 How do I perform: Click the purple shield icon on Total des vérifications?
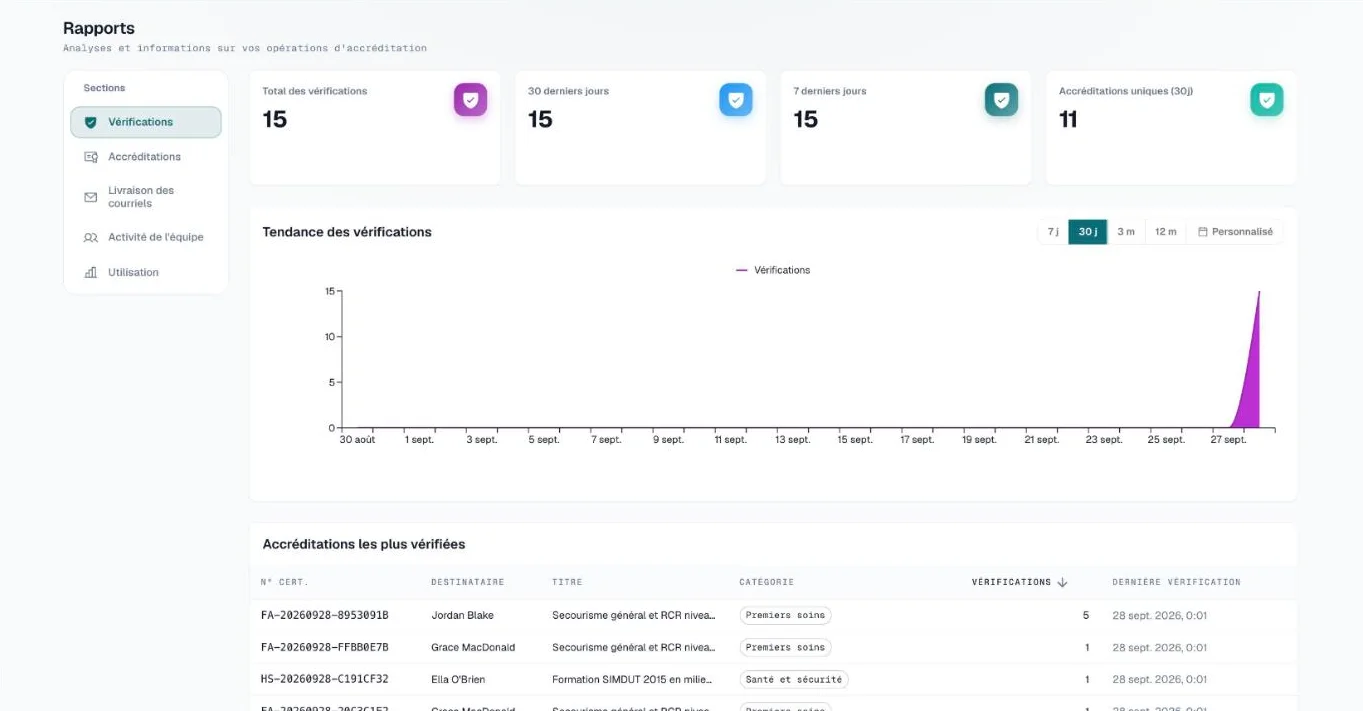tap(471, 100)
